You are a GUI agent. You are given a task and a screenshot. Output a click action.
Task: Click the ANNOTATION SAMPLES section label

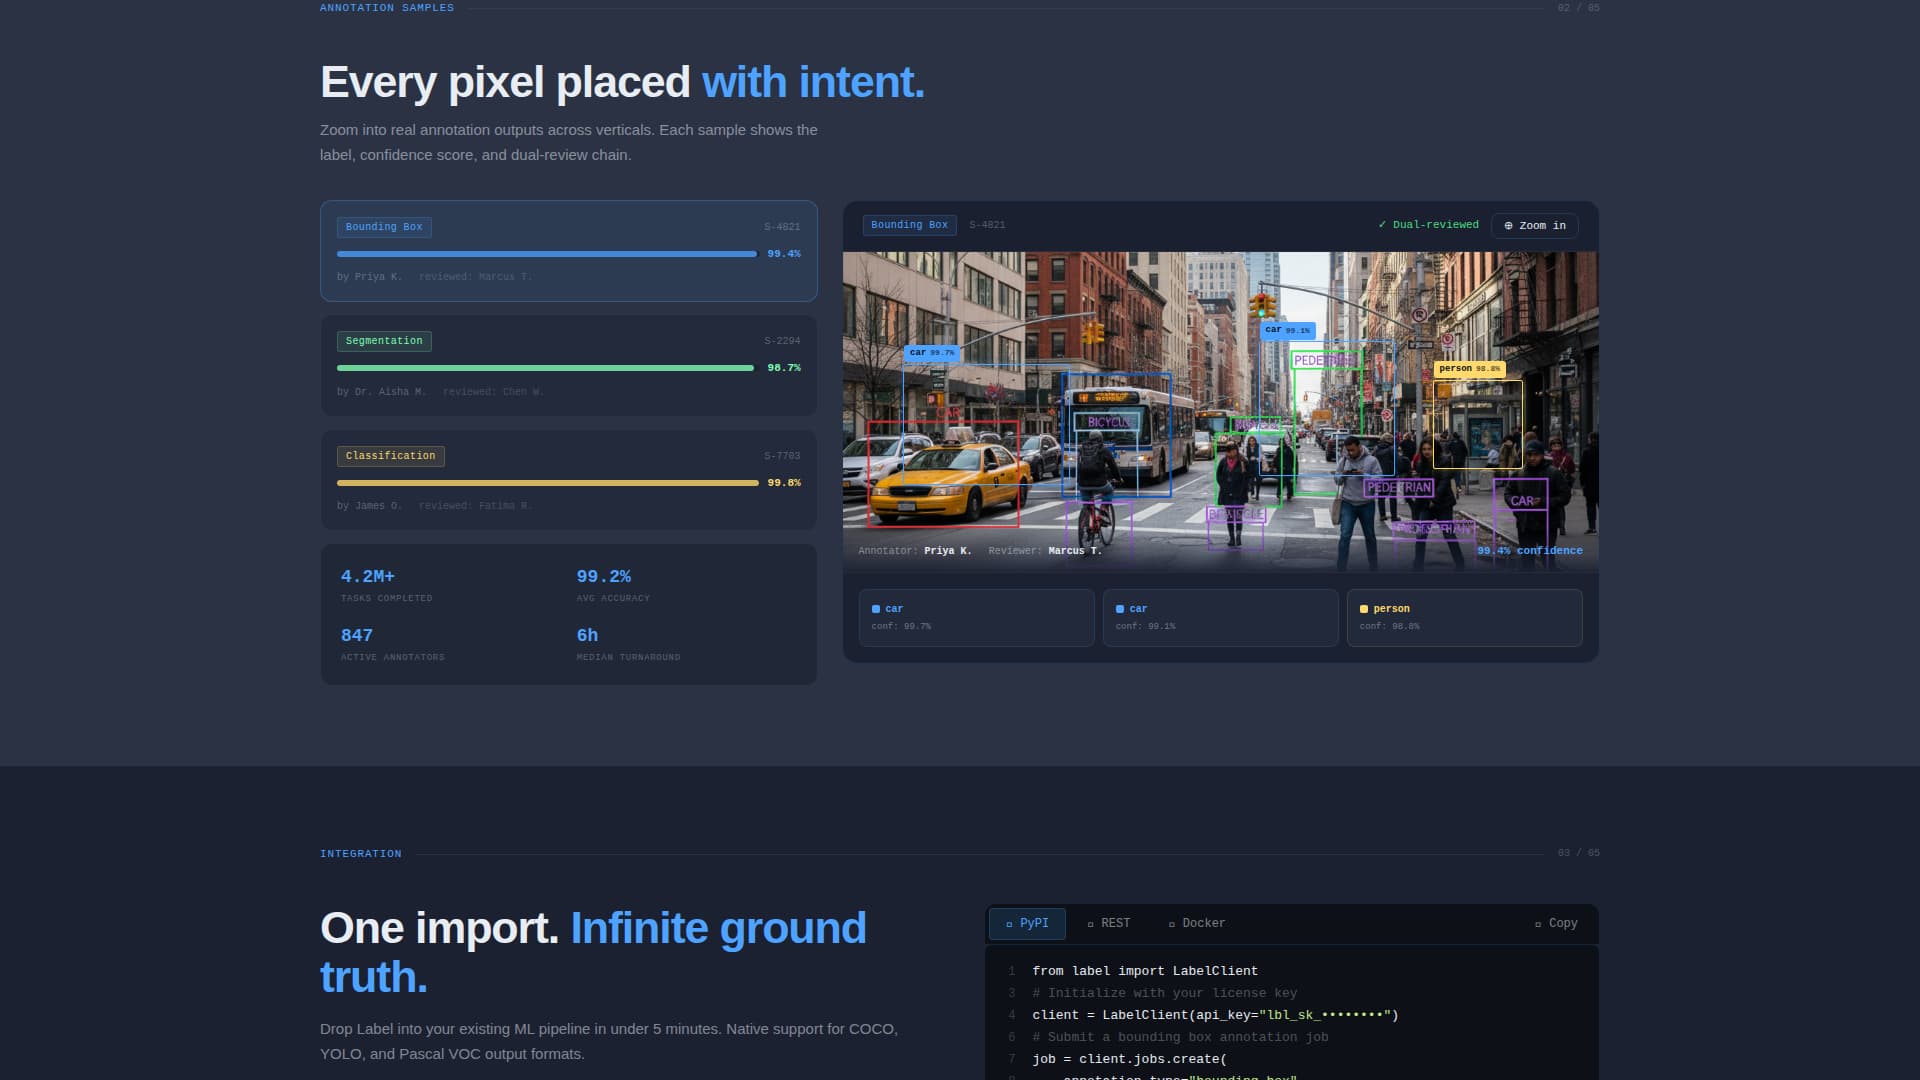coord(387,8)
